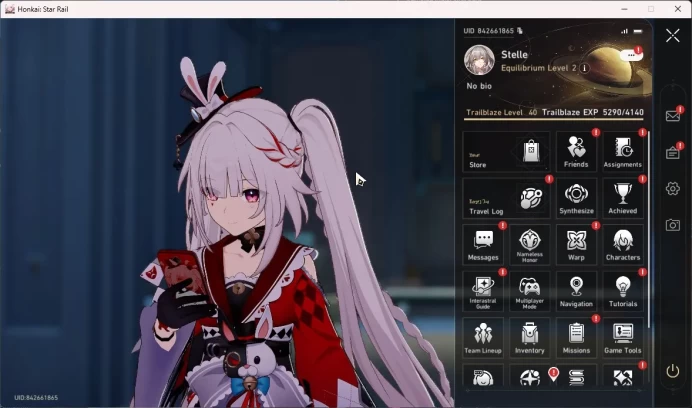Click the UID 842661865 text in panel header

tap(489, 31)
